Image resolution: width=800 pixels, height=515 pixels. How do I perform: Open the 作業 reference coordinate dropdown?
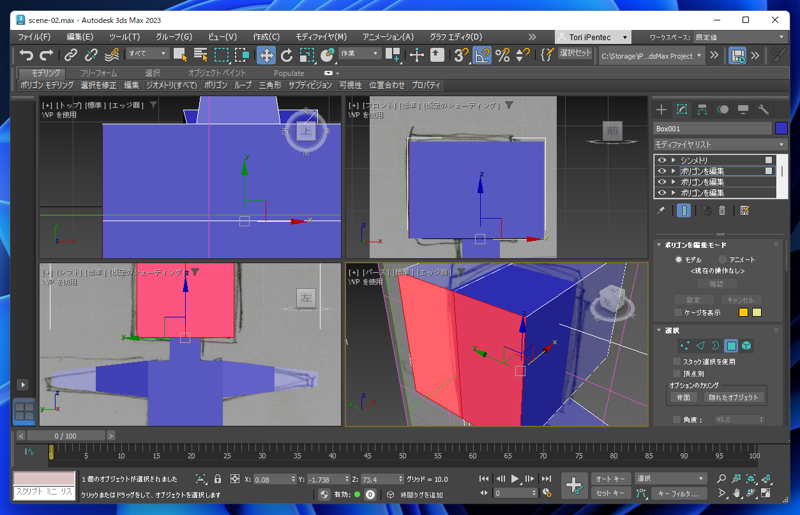[360, 54]
